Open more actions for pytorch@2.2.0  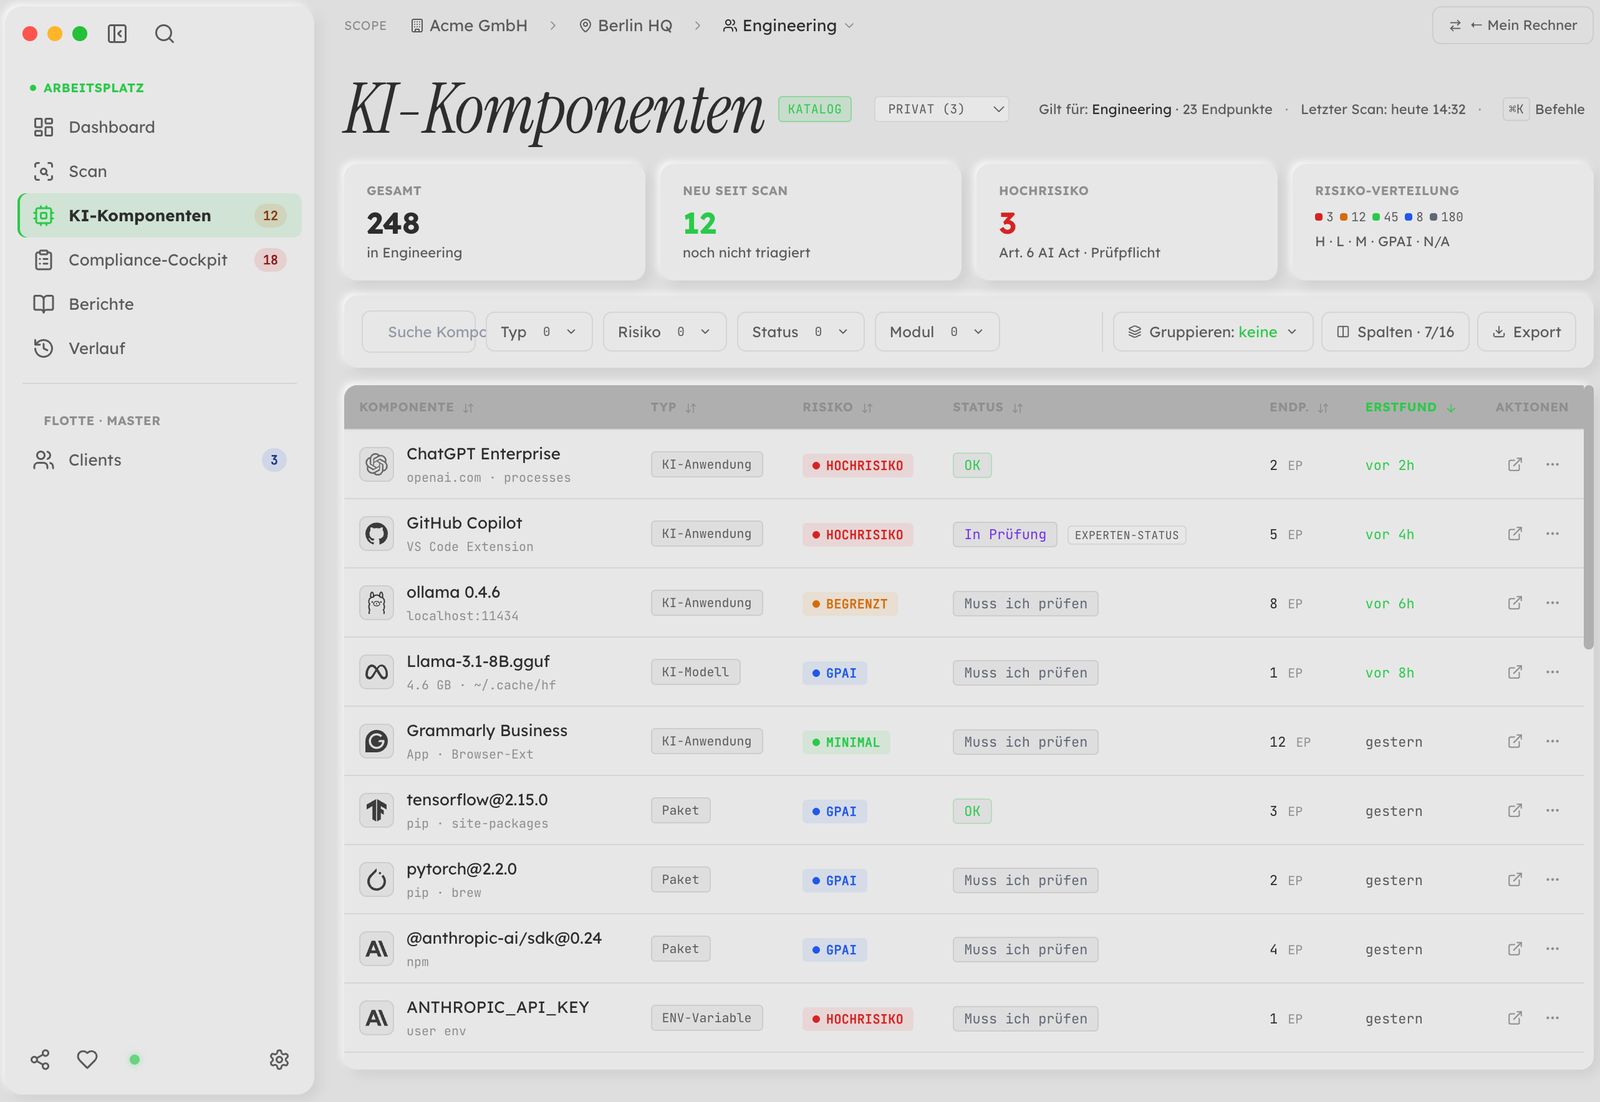(x=1553, y=880)
